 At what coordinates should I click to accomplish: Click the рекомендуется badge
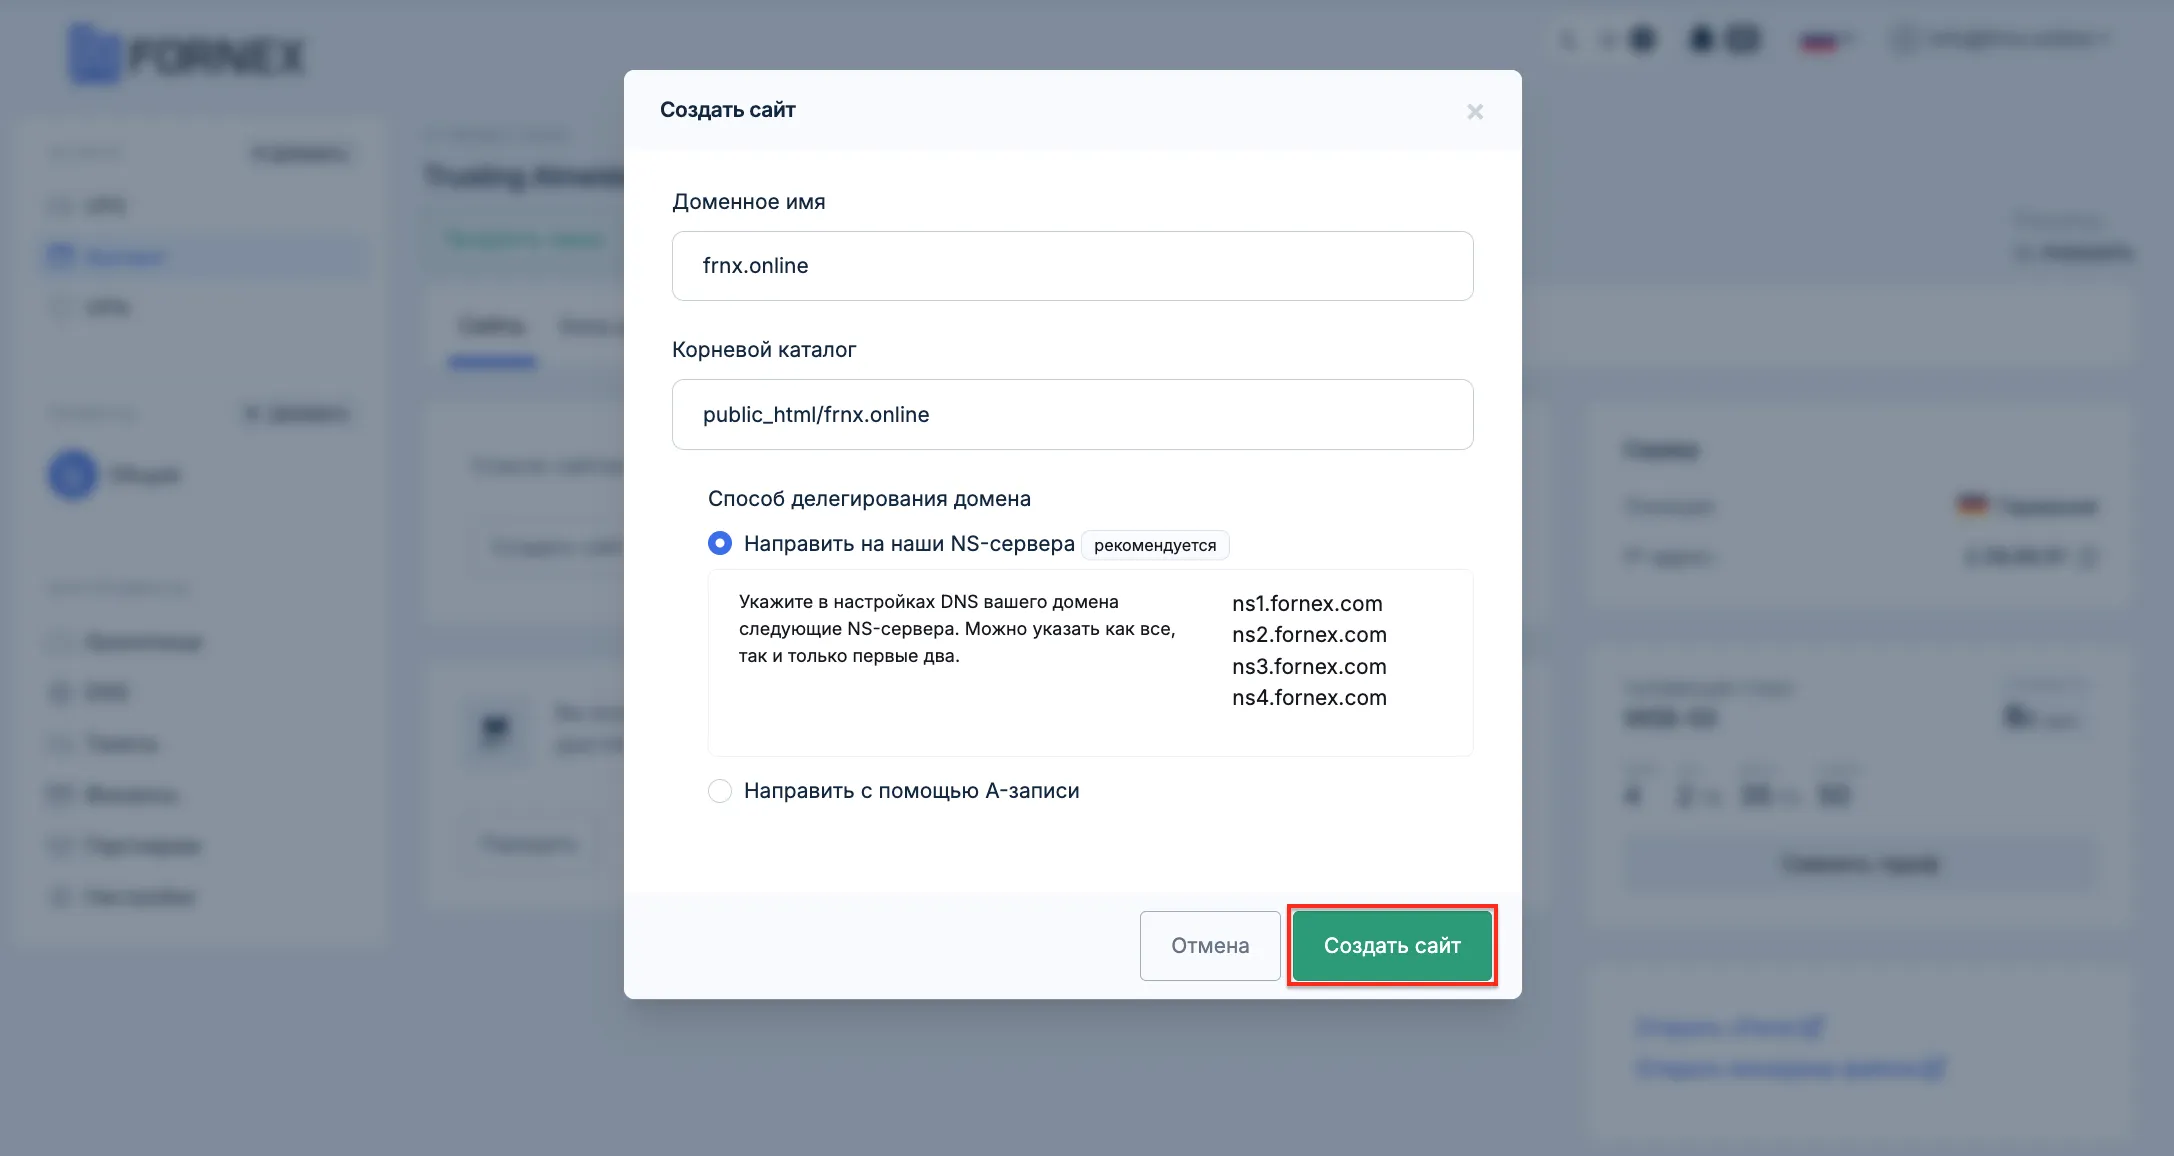tap(1155, 545)
